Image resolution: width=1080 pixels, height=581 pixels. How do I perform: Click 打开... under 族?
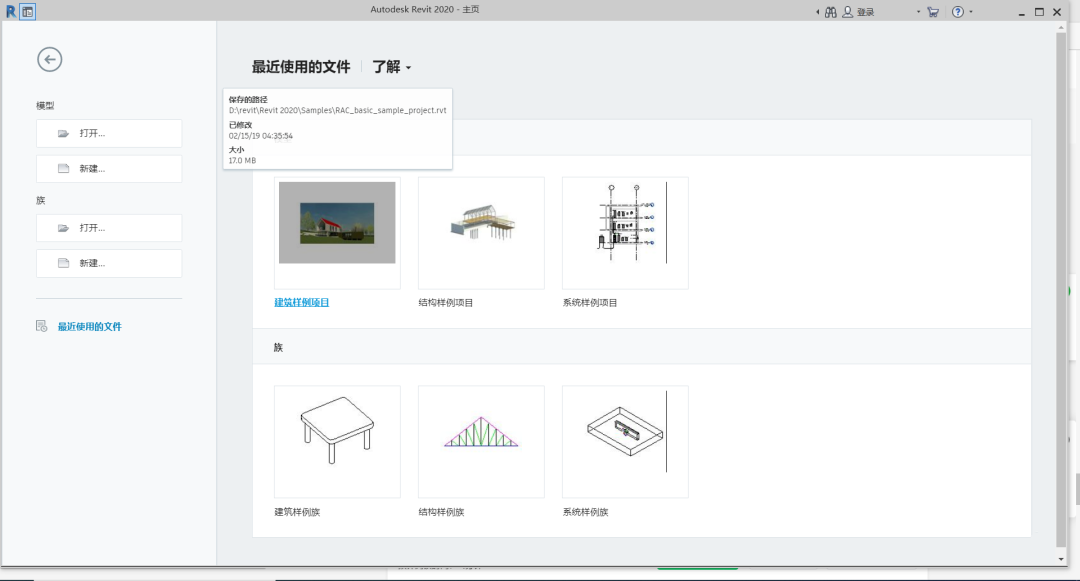point(109,228)
